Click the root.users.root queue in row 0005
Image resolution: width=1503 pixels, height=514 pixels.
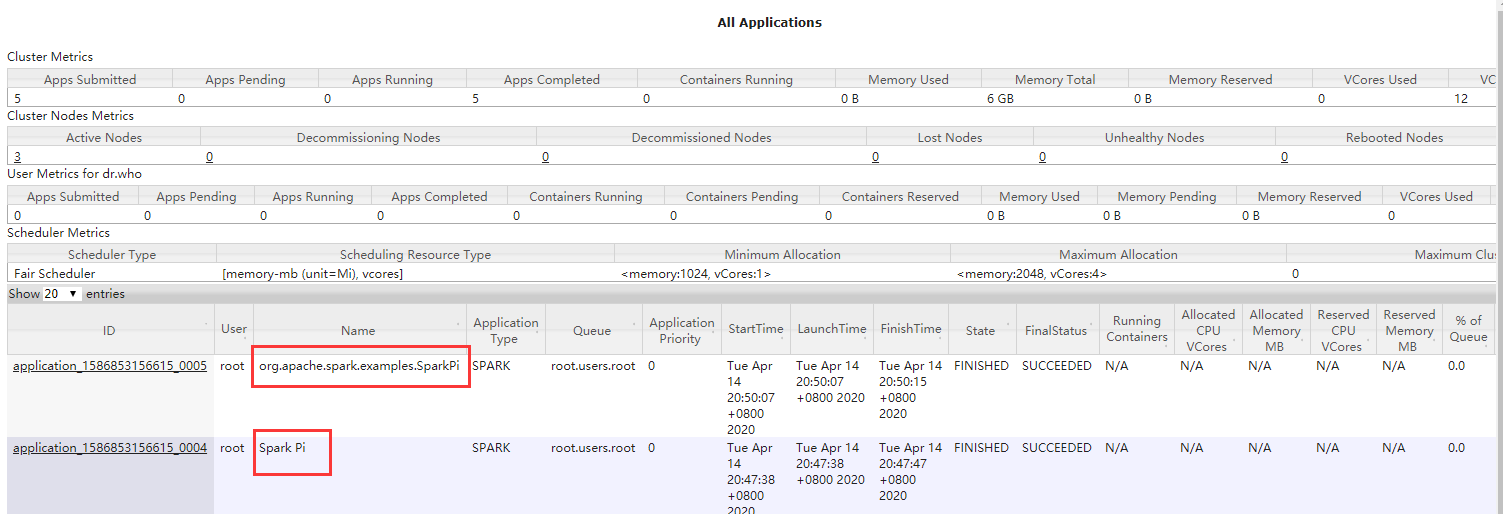tap(593, 366)
